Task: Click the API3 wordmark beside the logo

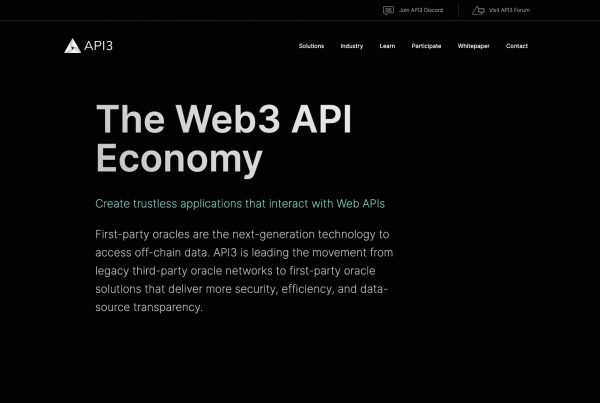Action: point(98,45)
